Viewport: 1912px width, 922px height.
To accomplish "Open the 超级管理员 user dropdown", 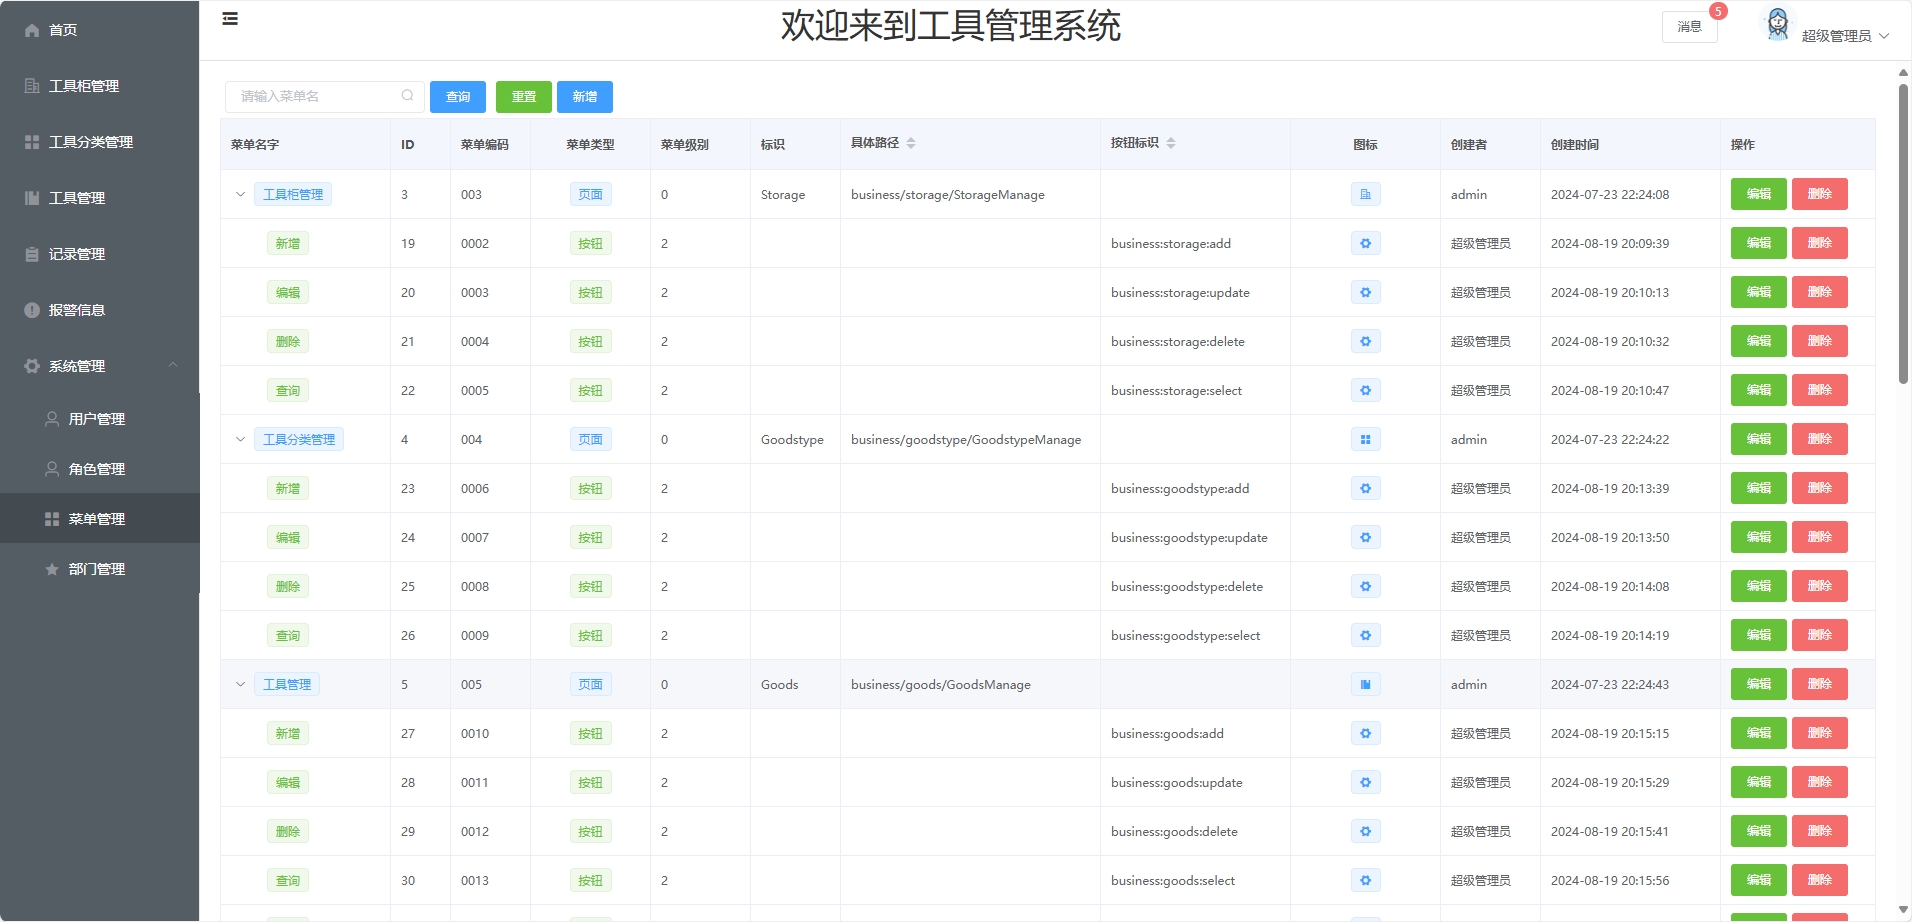I will pyautogui.click(x=1845, y=36).
